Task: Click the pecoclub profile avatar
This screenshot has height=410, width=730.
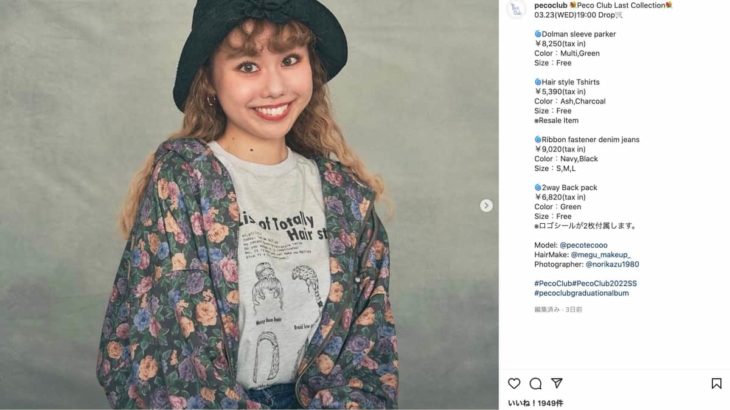Action: 516,10
